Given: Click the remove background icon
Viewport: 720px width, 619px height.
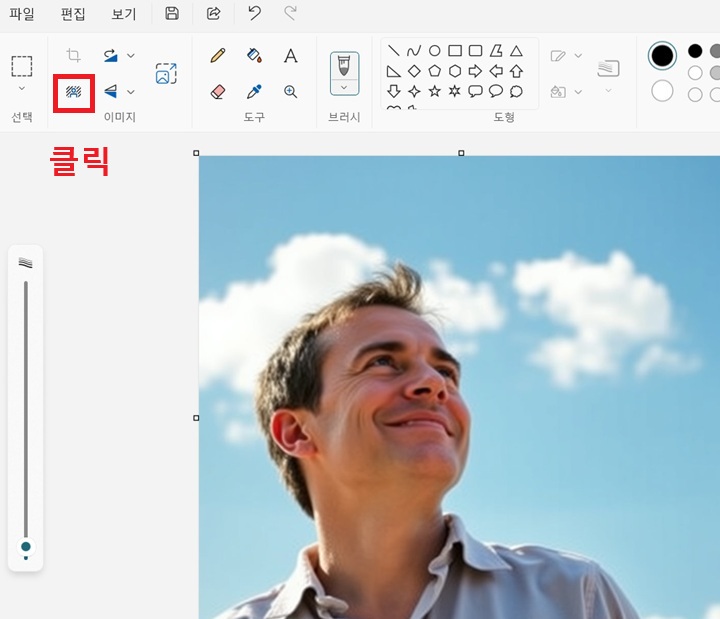Looking at the screenshot, I should [x=73, y=92].
